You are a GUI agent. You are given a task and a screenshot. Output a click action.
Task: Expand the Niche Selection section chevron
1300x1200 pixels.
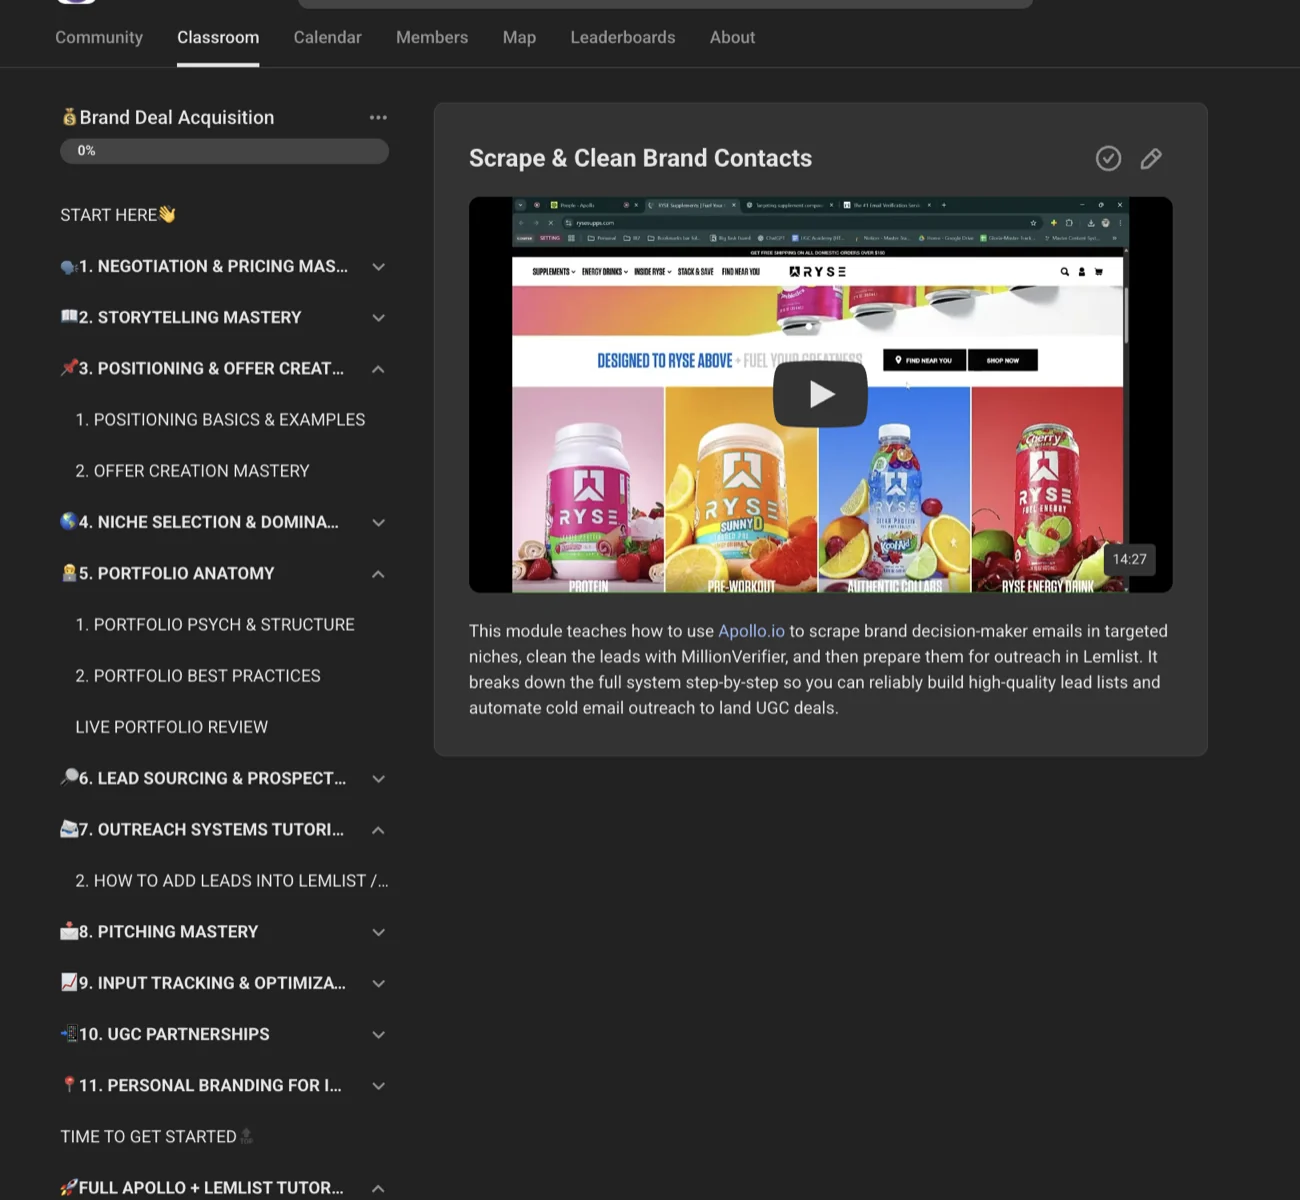(x=378, y=523)
